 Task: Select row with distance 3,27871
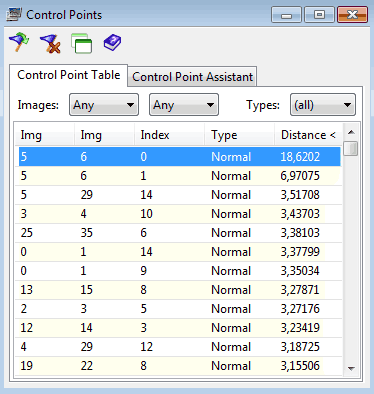click(180, 290)
